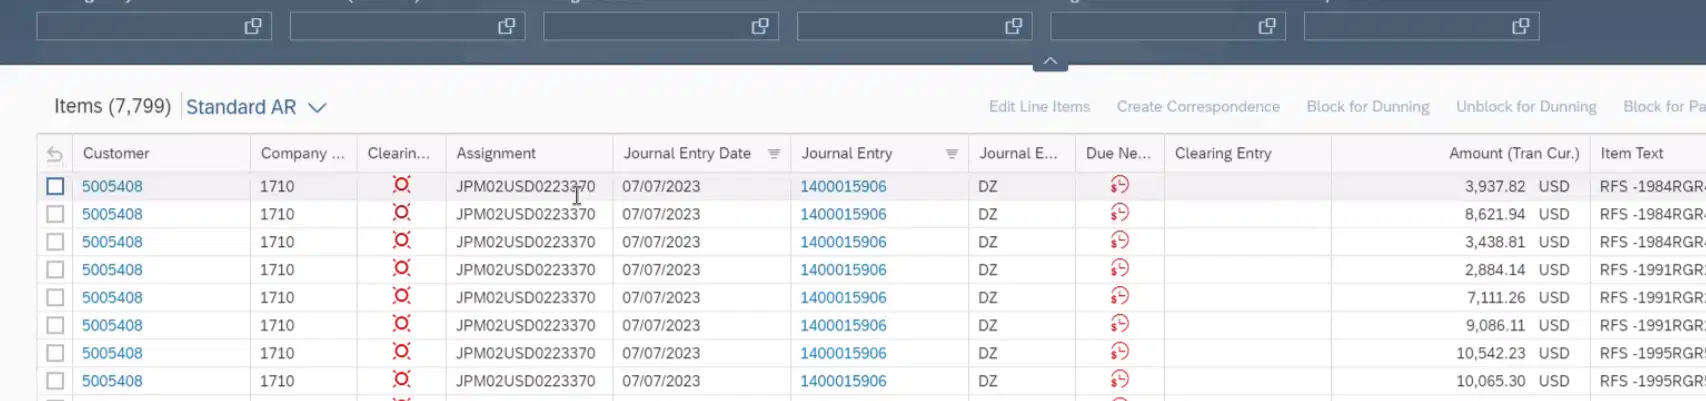Click Unblock for Dunning button
The width and height of the screenshot is (1706, 401).
(x=1526, y=107)
